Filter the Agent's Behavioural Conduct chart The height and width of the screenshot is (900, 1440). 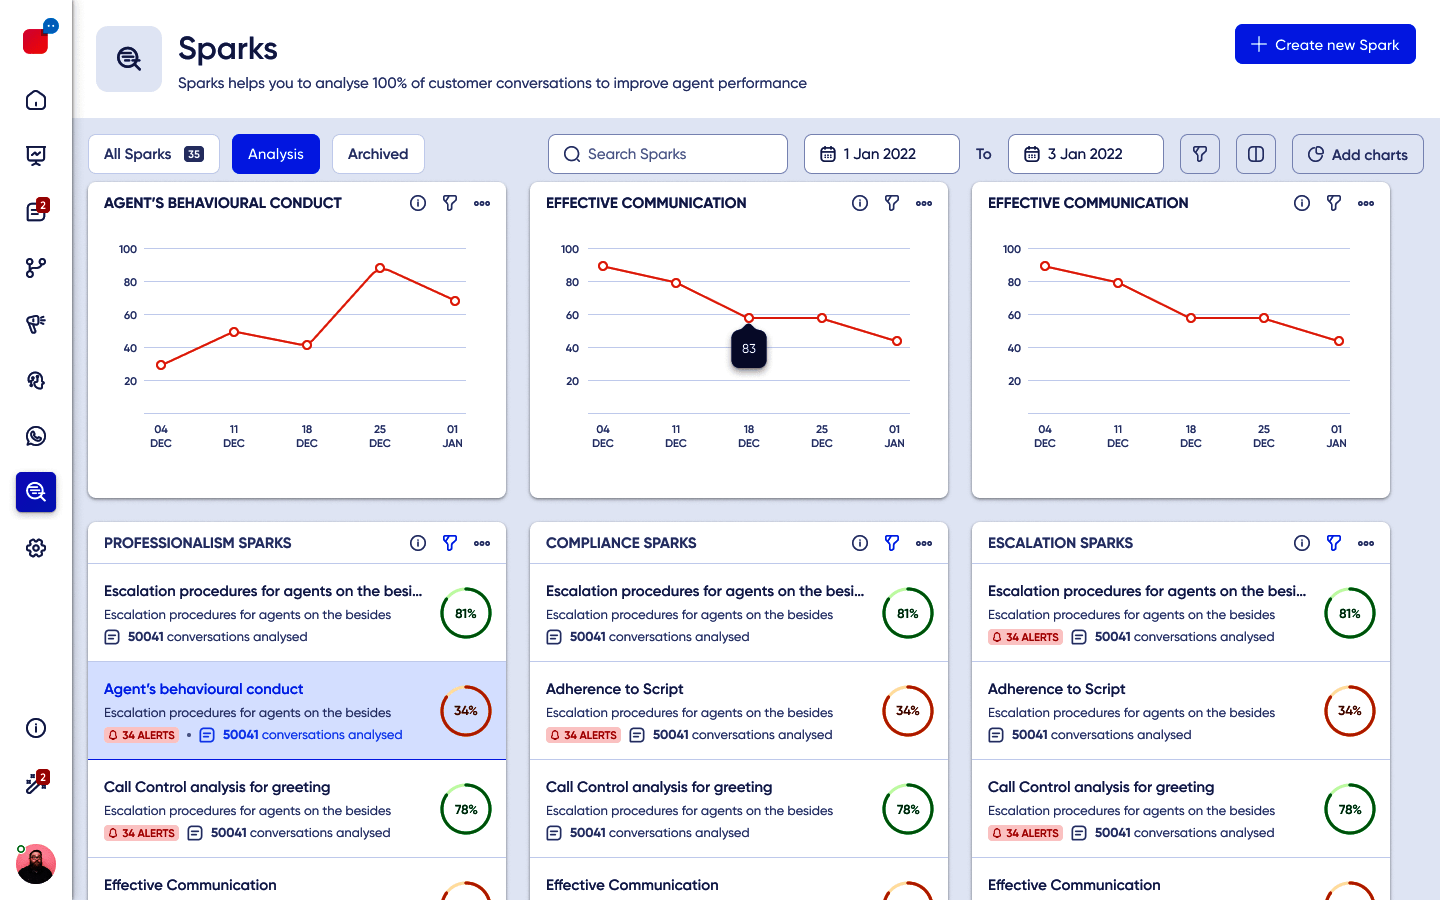click(x=450, y=203)
